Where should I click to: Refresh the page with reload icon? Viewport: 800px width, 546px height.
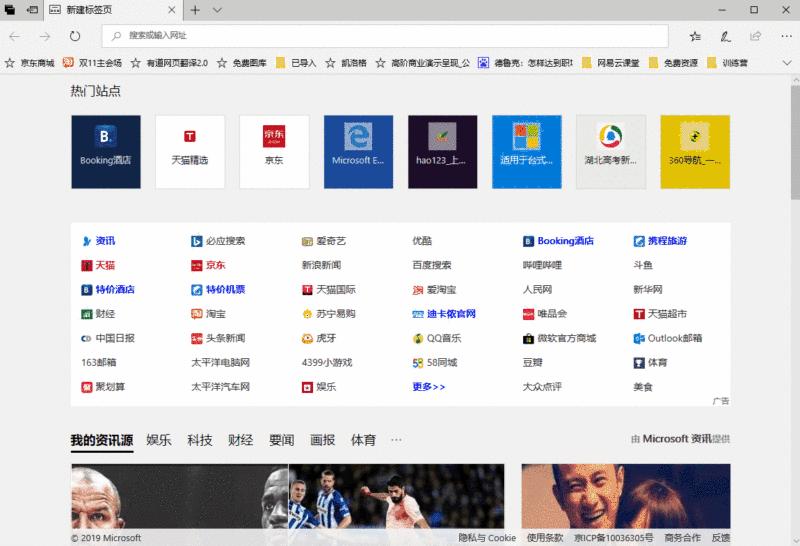pos(75,36)
